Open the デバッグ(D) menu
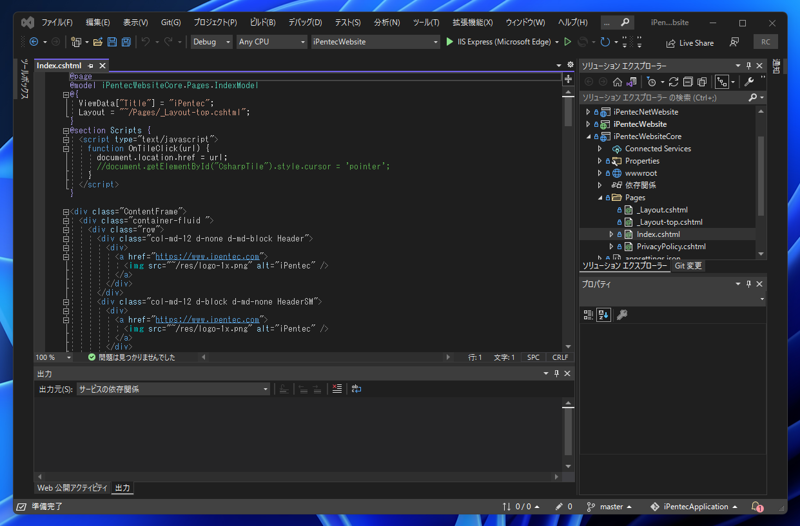Image resolution: width=800 pixels, height=526 pixels. [x=305, y=22]
